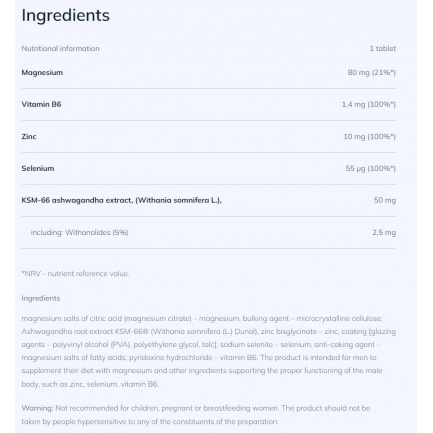Select the smaller Ingredients subheading
This screenshot has height=433, width=433.
pyautogui.click(x=41, y=298)
